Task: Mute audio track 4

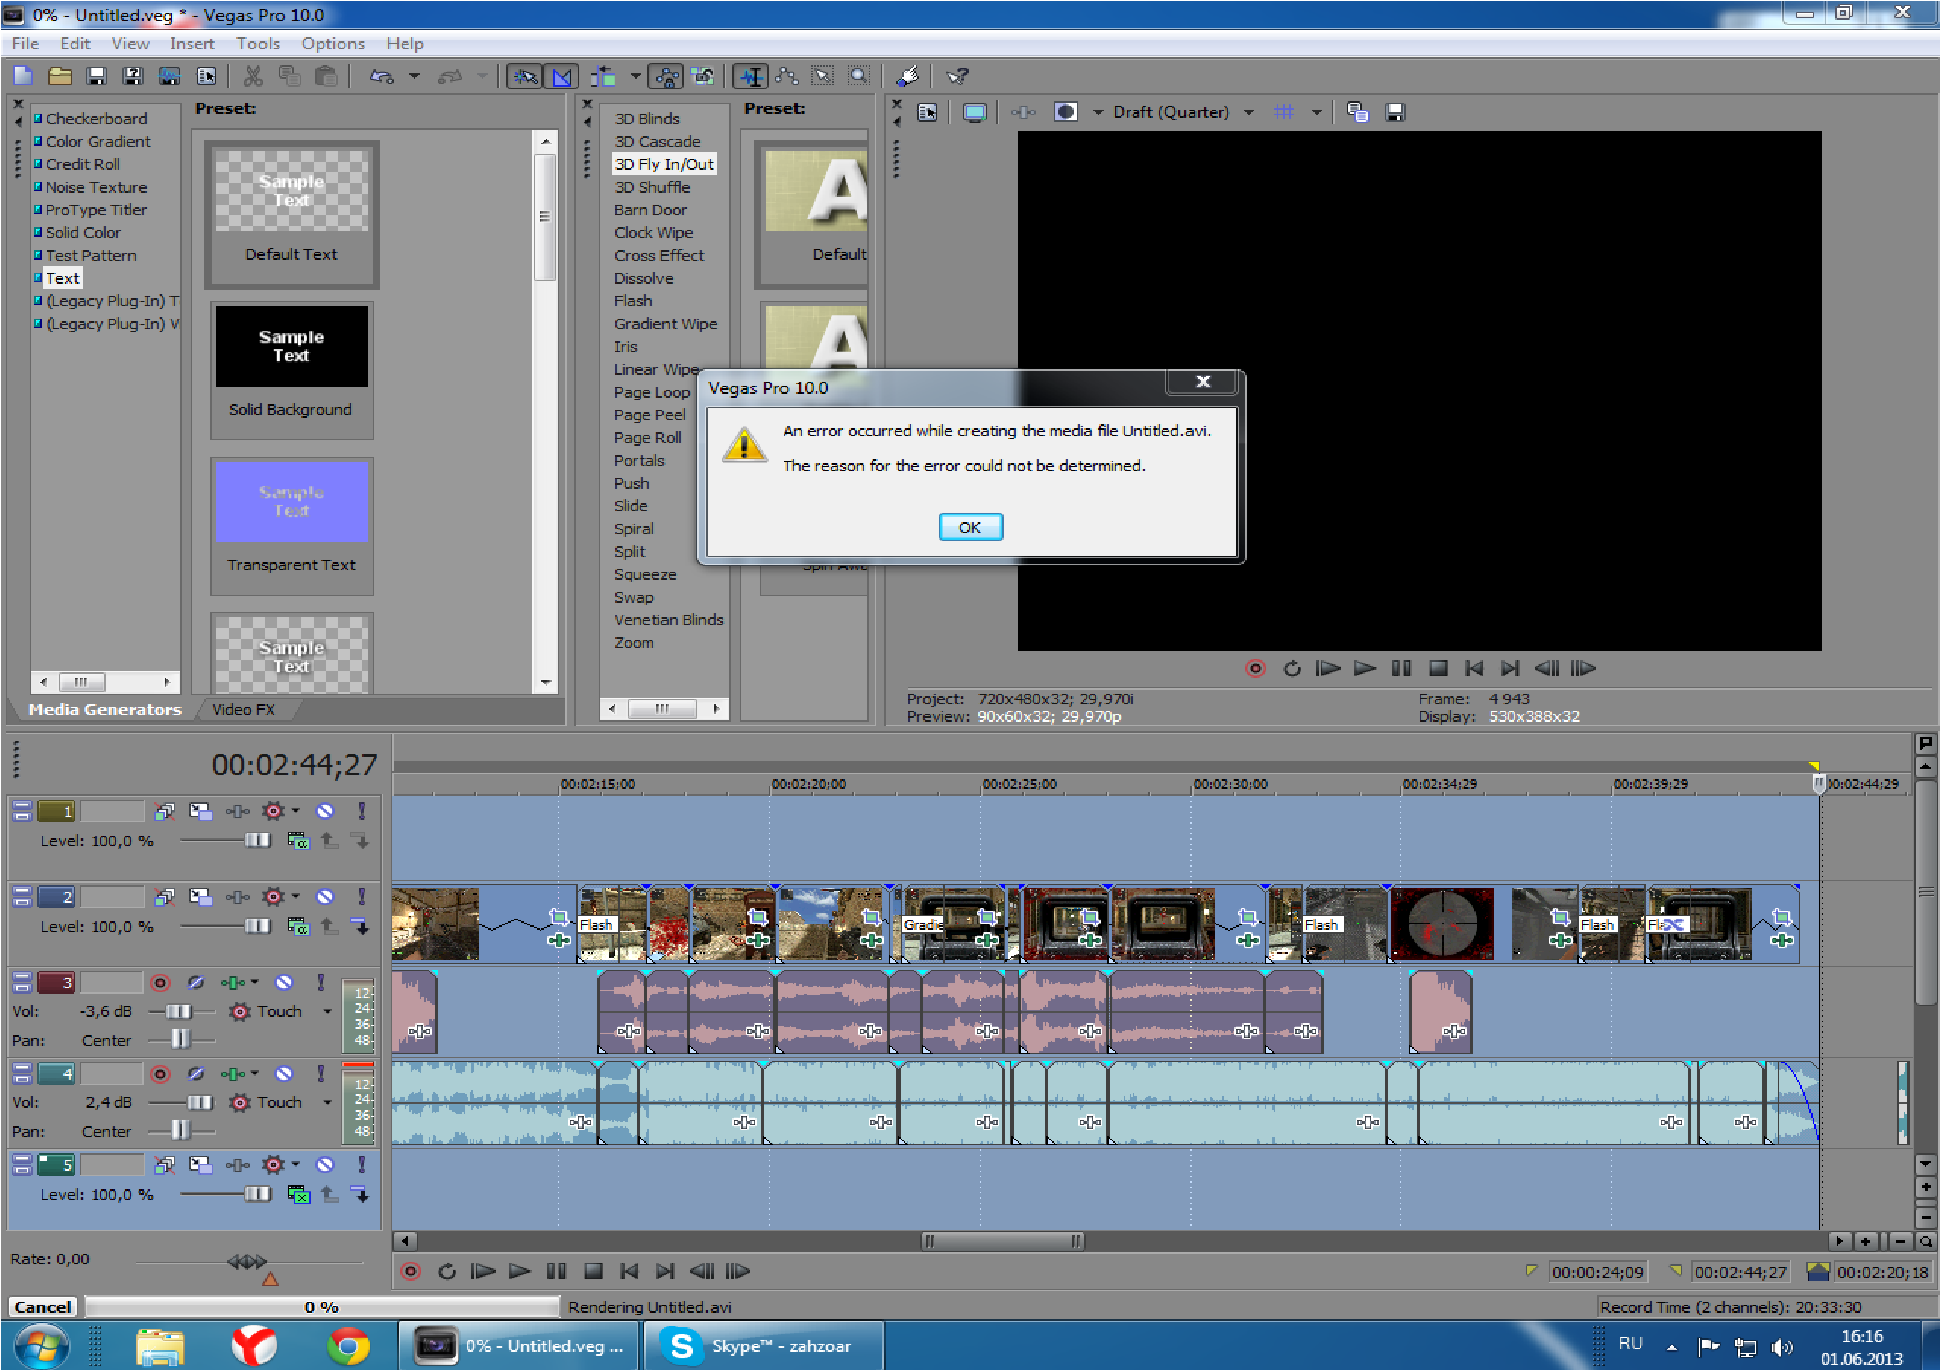Action: pyautogui.click(x=284, y=1074)
